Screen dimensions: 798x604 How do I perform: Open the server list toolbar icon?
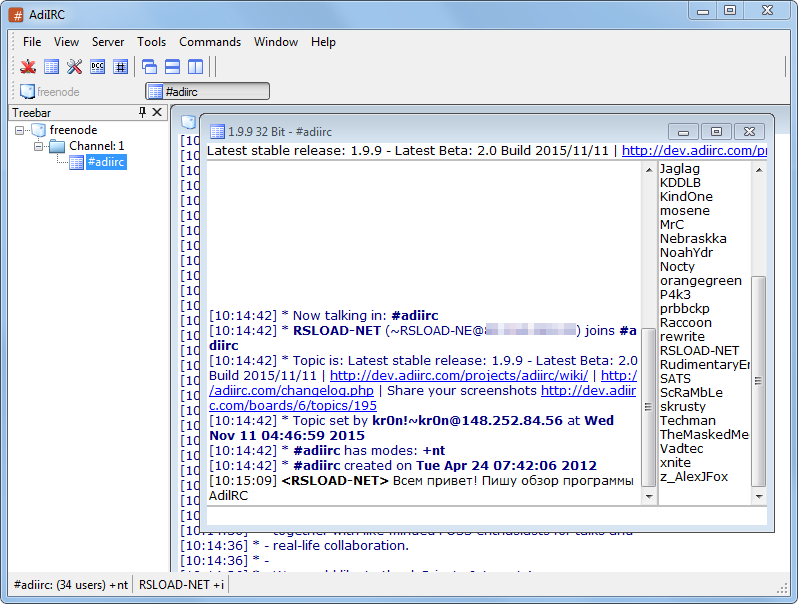[51, 67]
